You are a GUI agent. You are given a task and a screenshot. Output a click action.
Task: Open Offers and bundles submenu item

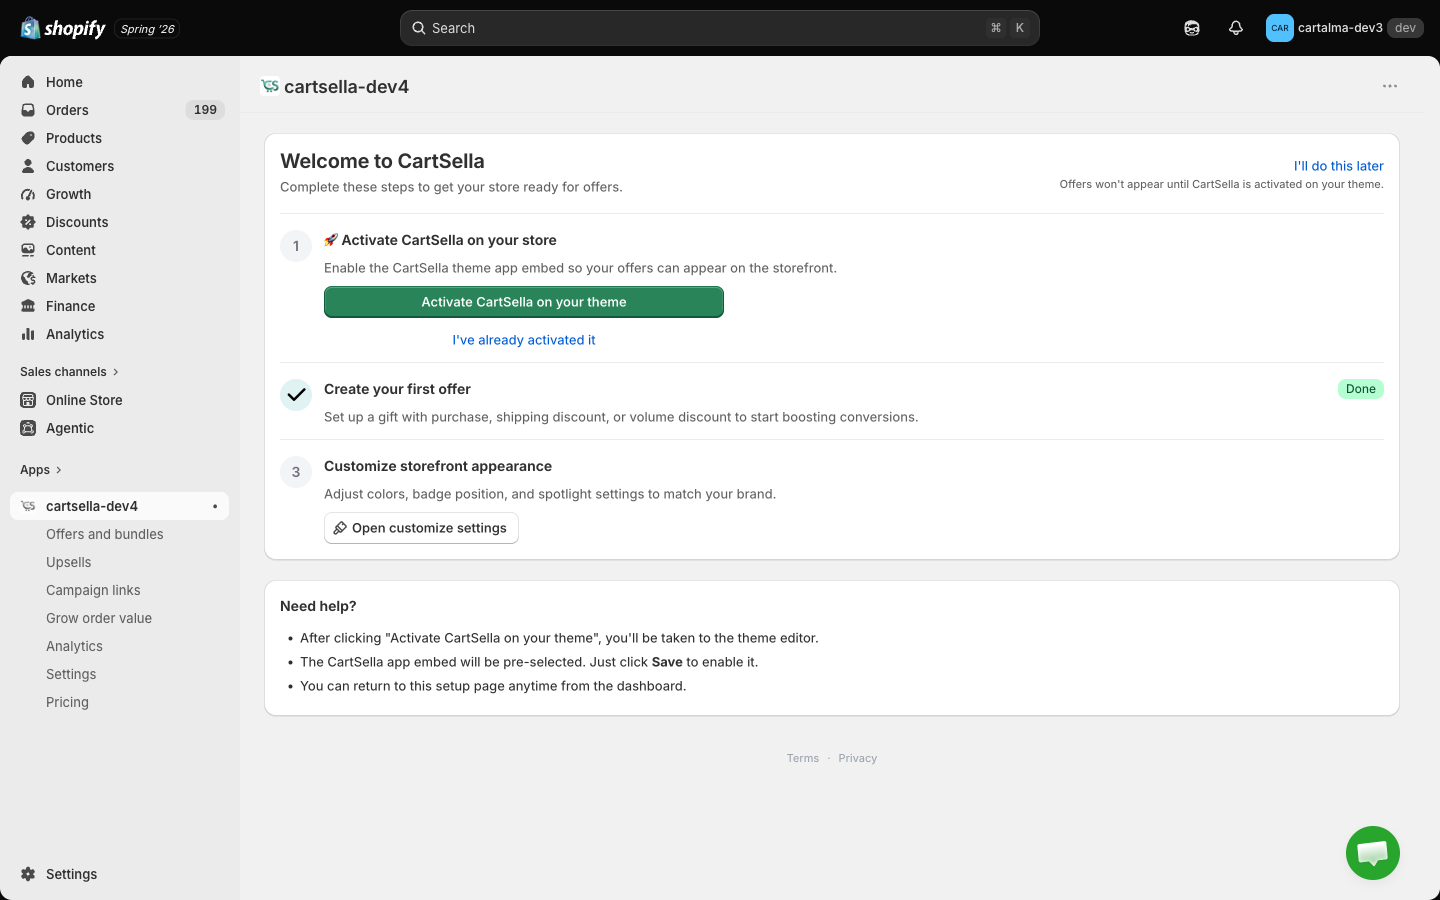(105, 534)
